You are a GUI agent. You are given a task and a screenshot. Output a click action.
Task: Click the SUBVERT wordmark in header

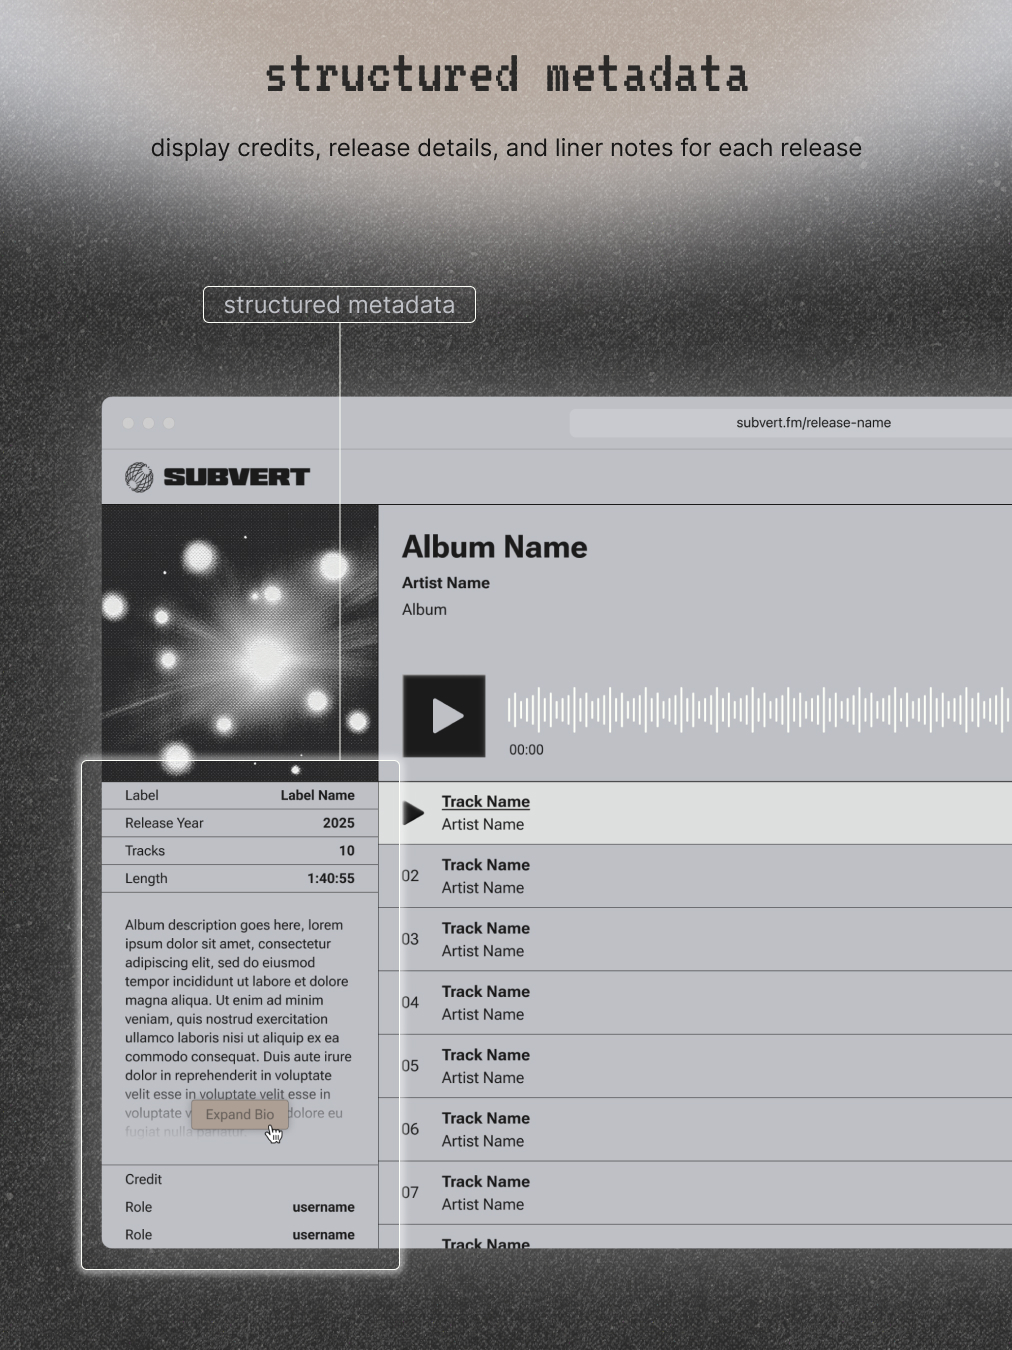(236, 477)
